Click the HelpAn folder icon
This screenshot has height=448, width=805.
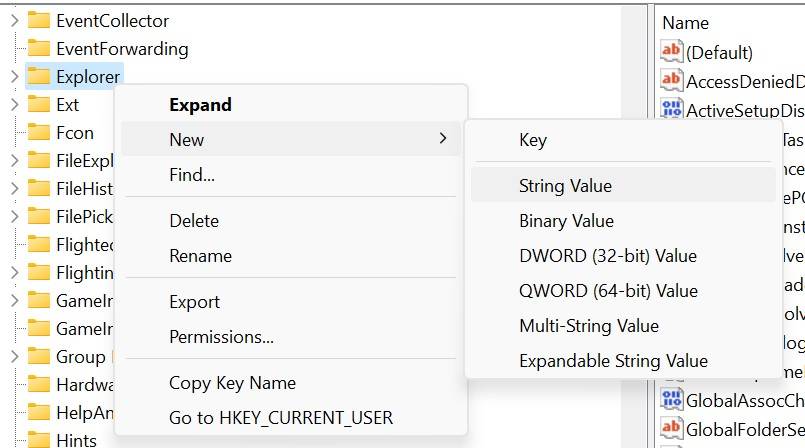pos(39,412)
